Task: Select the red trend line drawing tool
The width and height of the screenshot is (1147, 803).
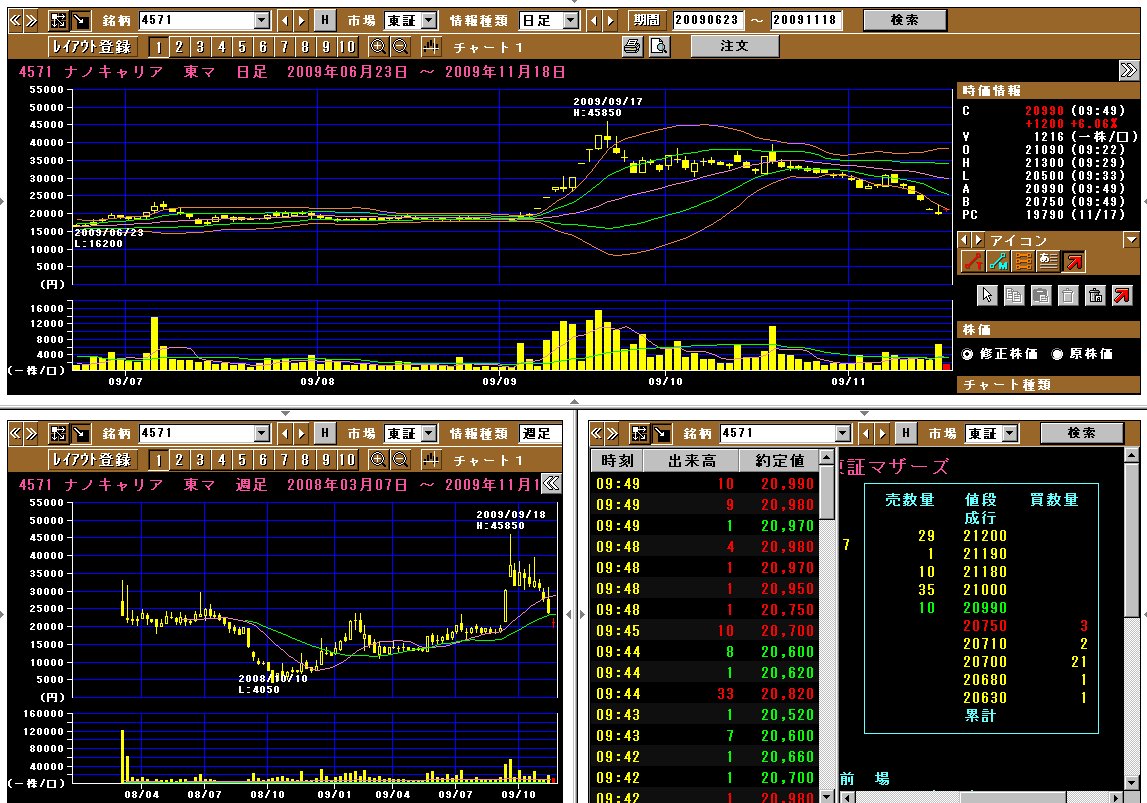Action: tap(971, 262)
